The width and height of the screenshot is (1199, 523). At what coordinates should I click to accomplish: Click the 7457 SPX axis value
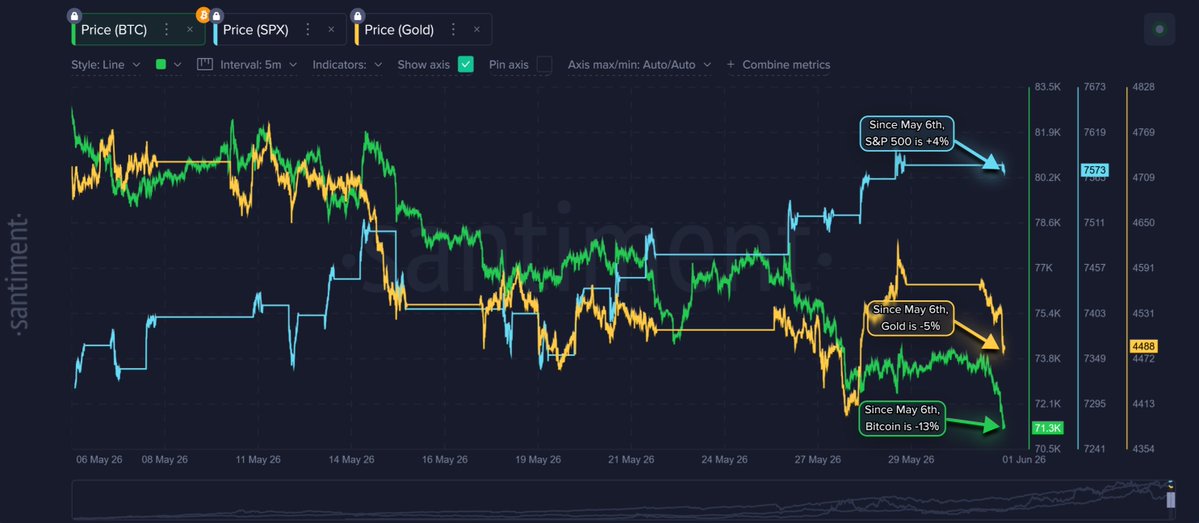point(1095,268)
